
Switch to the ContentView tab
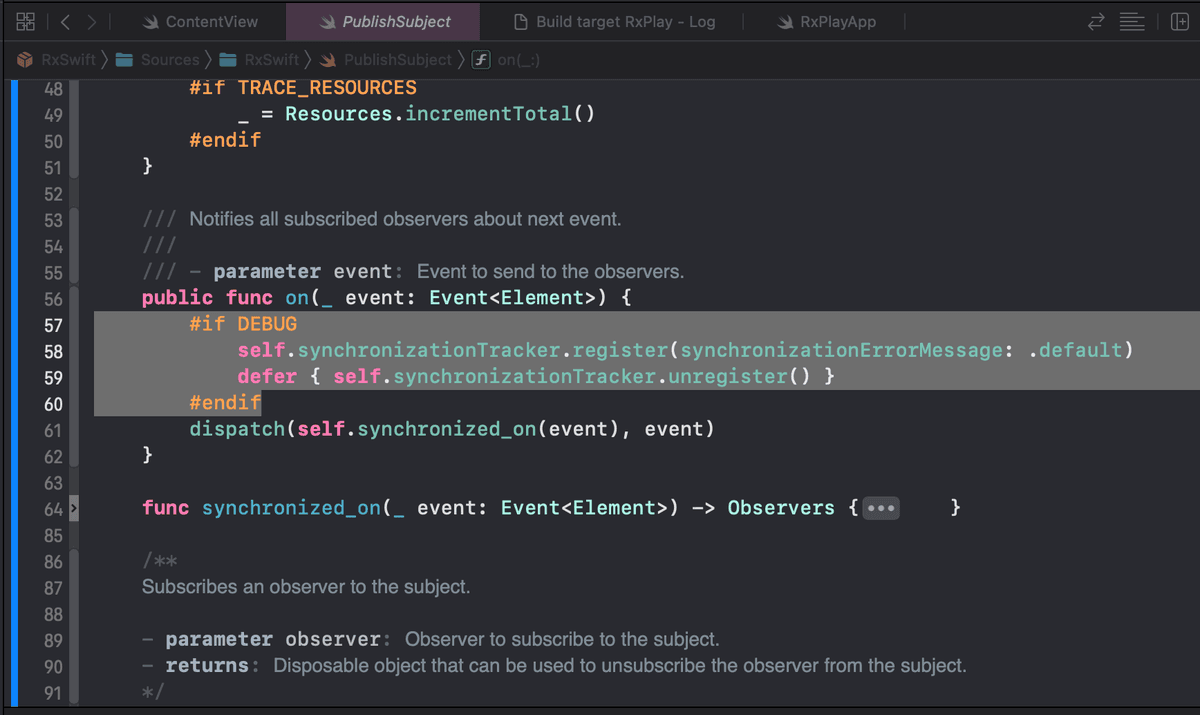pos(200,21)
